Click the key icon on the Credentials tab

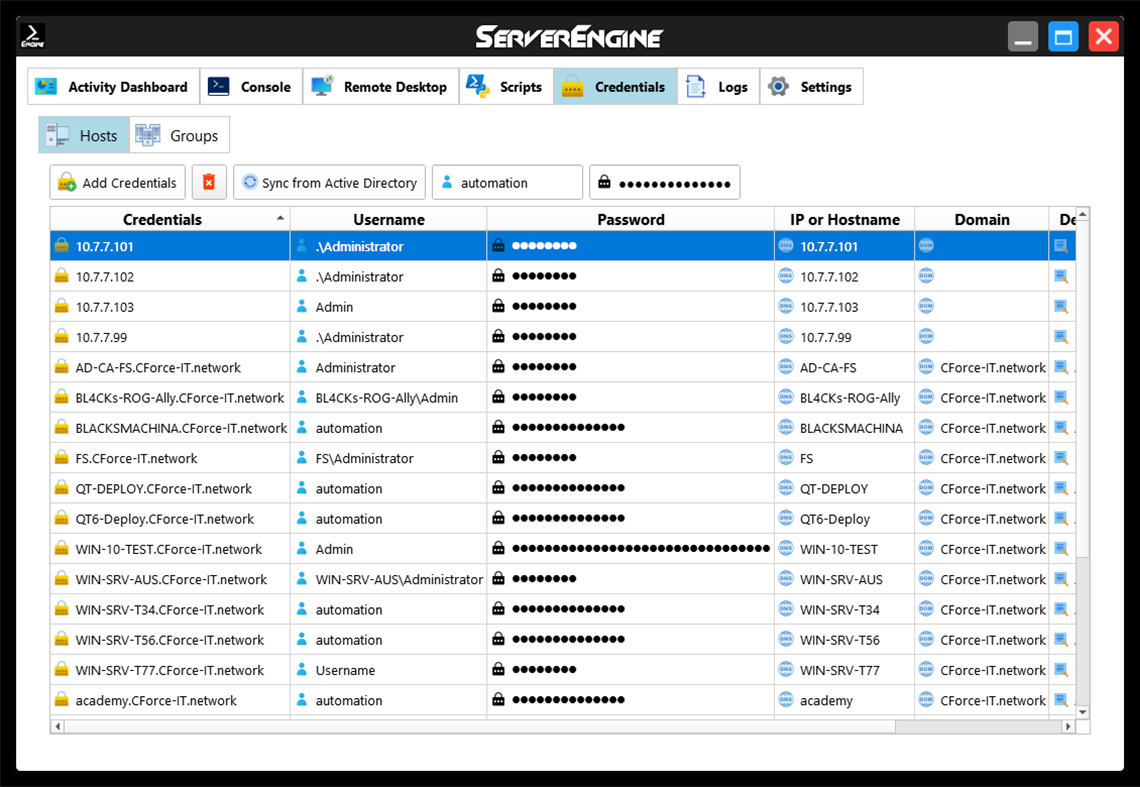573,86
